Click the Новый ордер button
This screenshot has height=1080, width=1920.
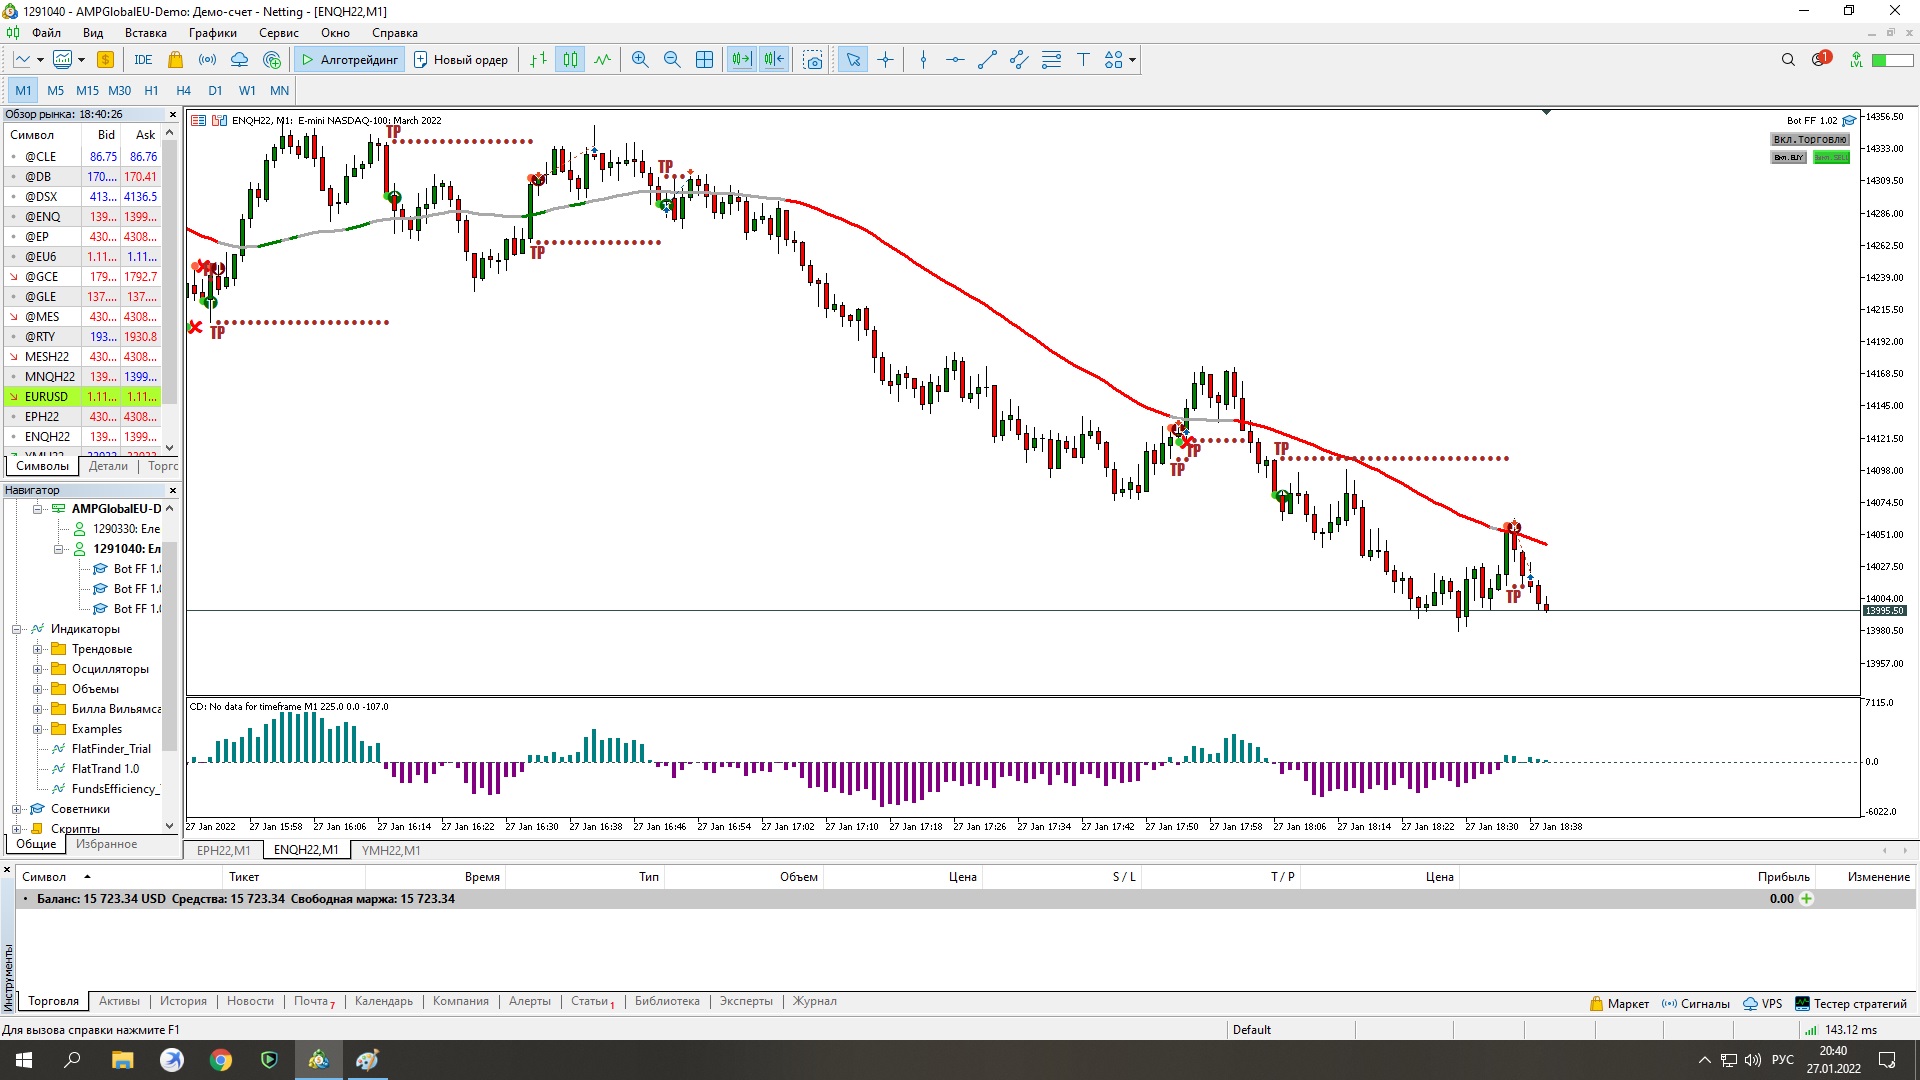(461, 60)
